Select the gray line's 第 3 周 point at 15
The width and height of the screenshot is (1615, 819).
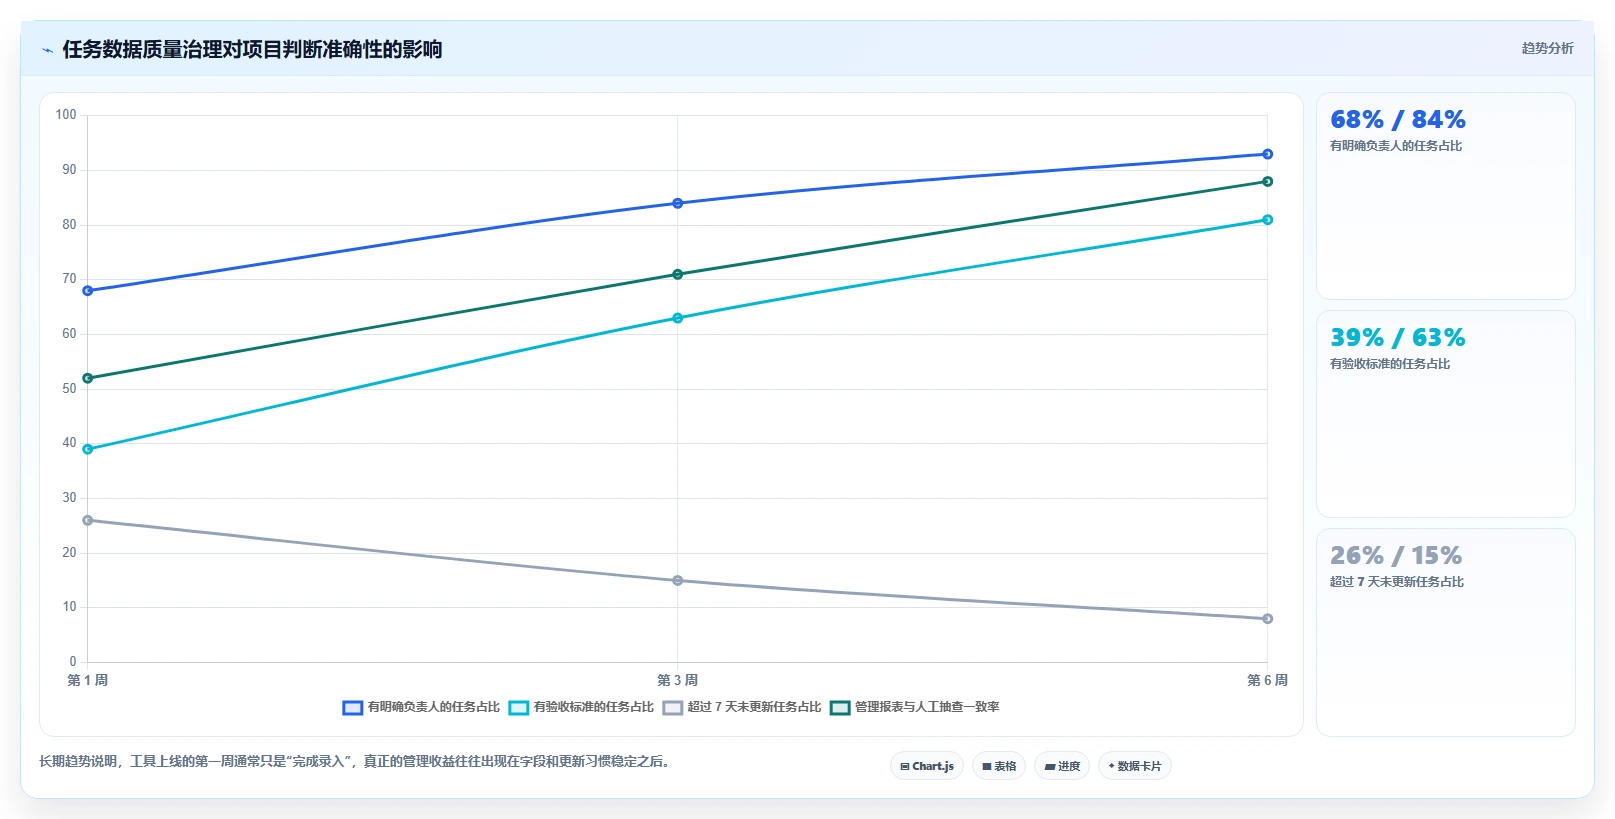pos(677,580)
